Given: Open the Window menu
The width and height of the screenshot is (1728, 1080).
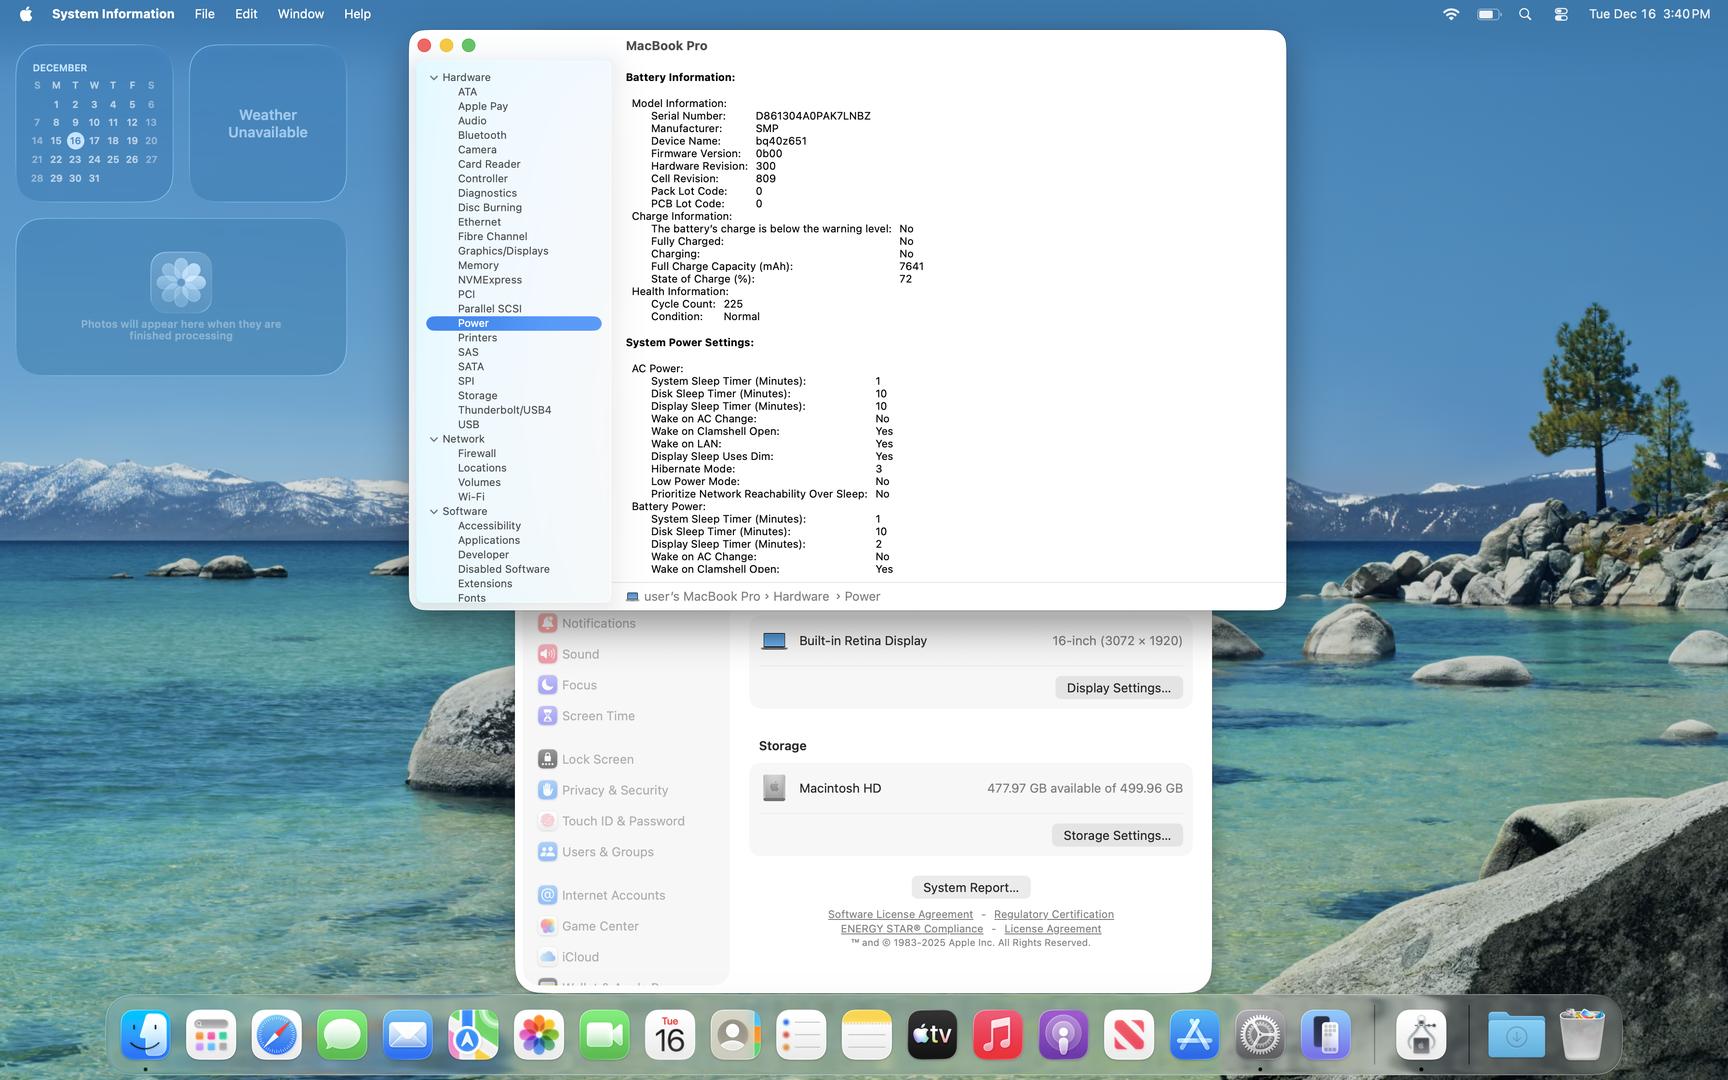Looking at the screenshot, I should tap(300, 14).
